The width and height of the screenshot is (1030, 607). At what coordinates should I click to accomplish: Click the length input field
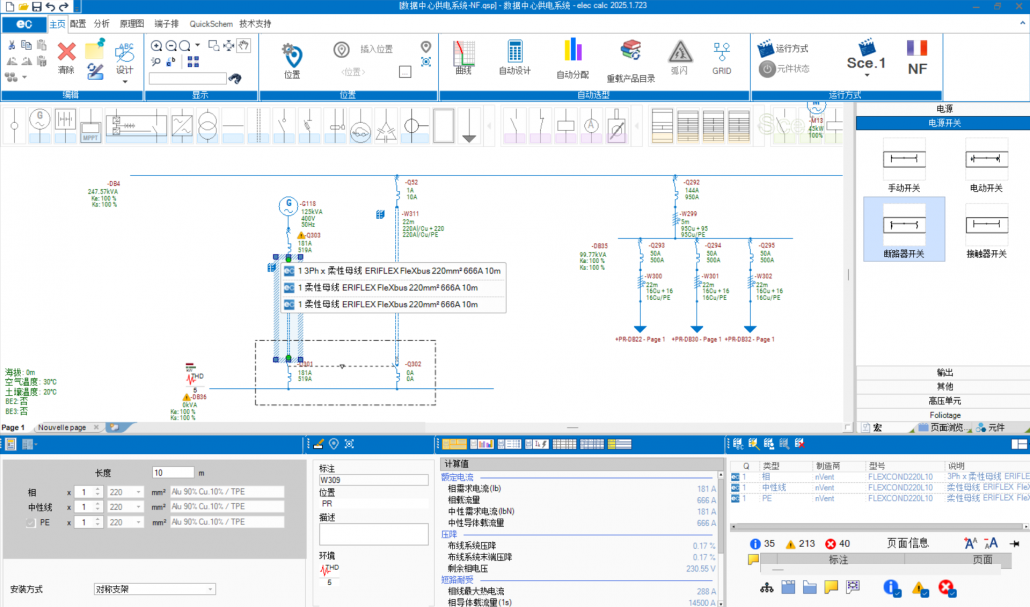click(x=173, y=472)
